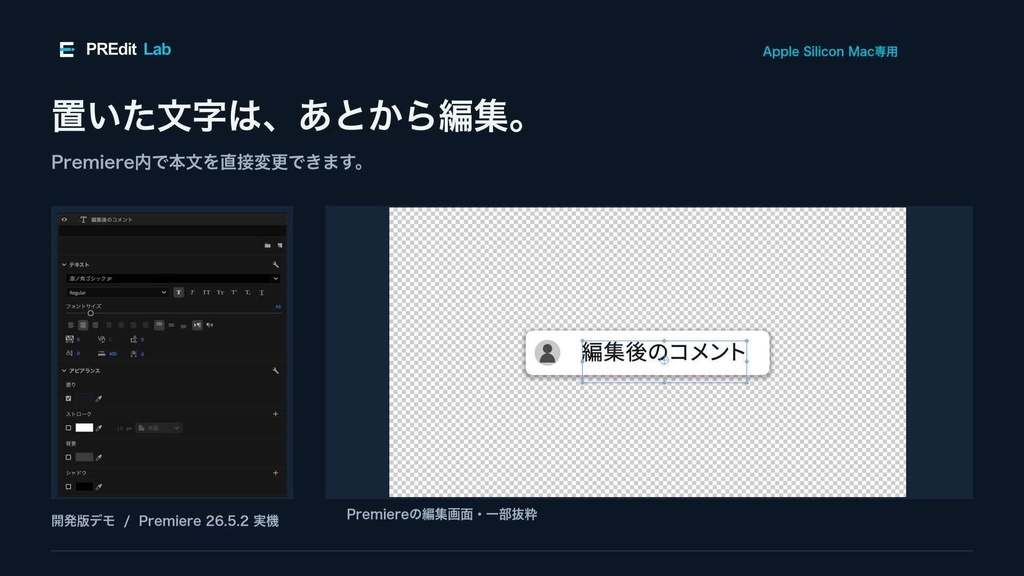The width and height of the screenshot is (1024, 576).
Task: Click the 編集後のコメント text in preview
Action: [664, 352]
